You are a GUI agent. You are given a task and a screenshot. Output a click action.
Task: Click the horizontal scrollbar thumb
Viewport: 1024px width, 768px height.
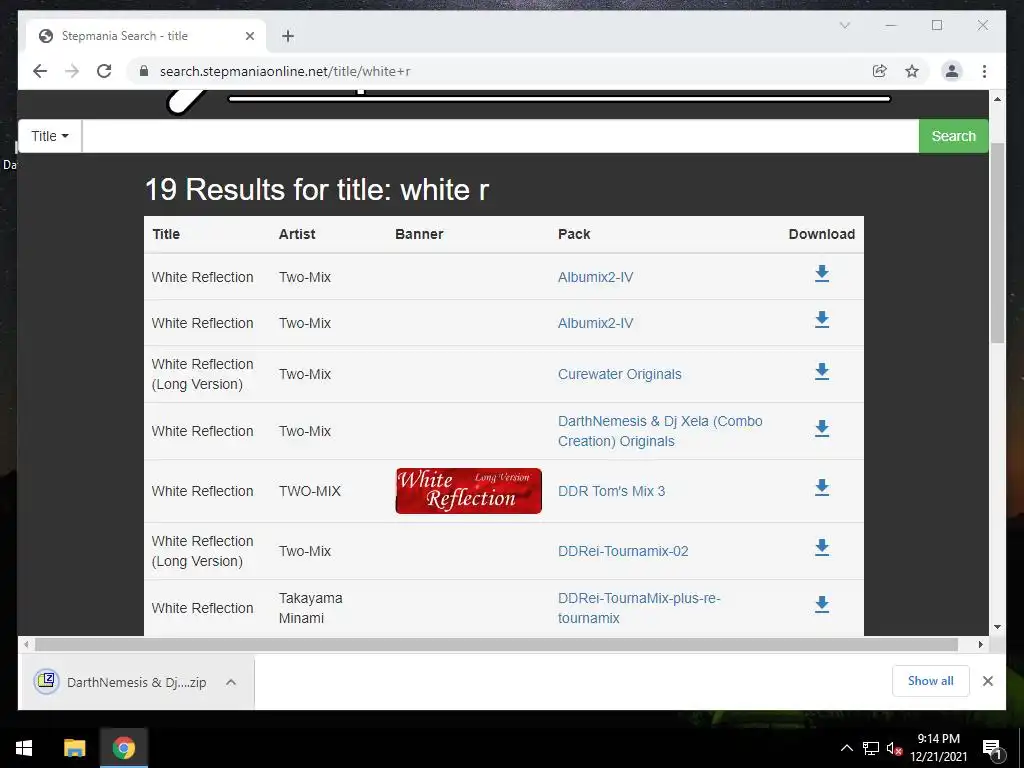(x=496, y=645)
